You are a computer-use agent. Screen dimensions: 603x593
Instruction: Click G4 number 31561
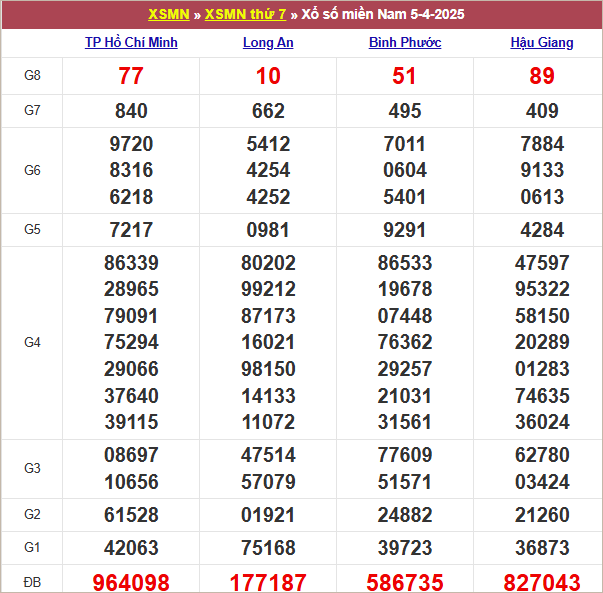point(404,423)
